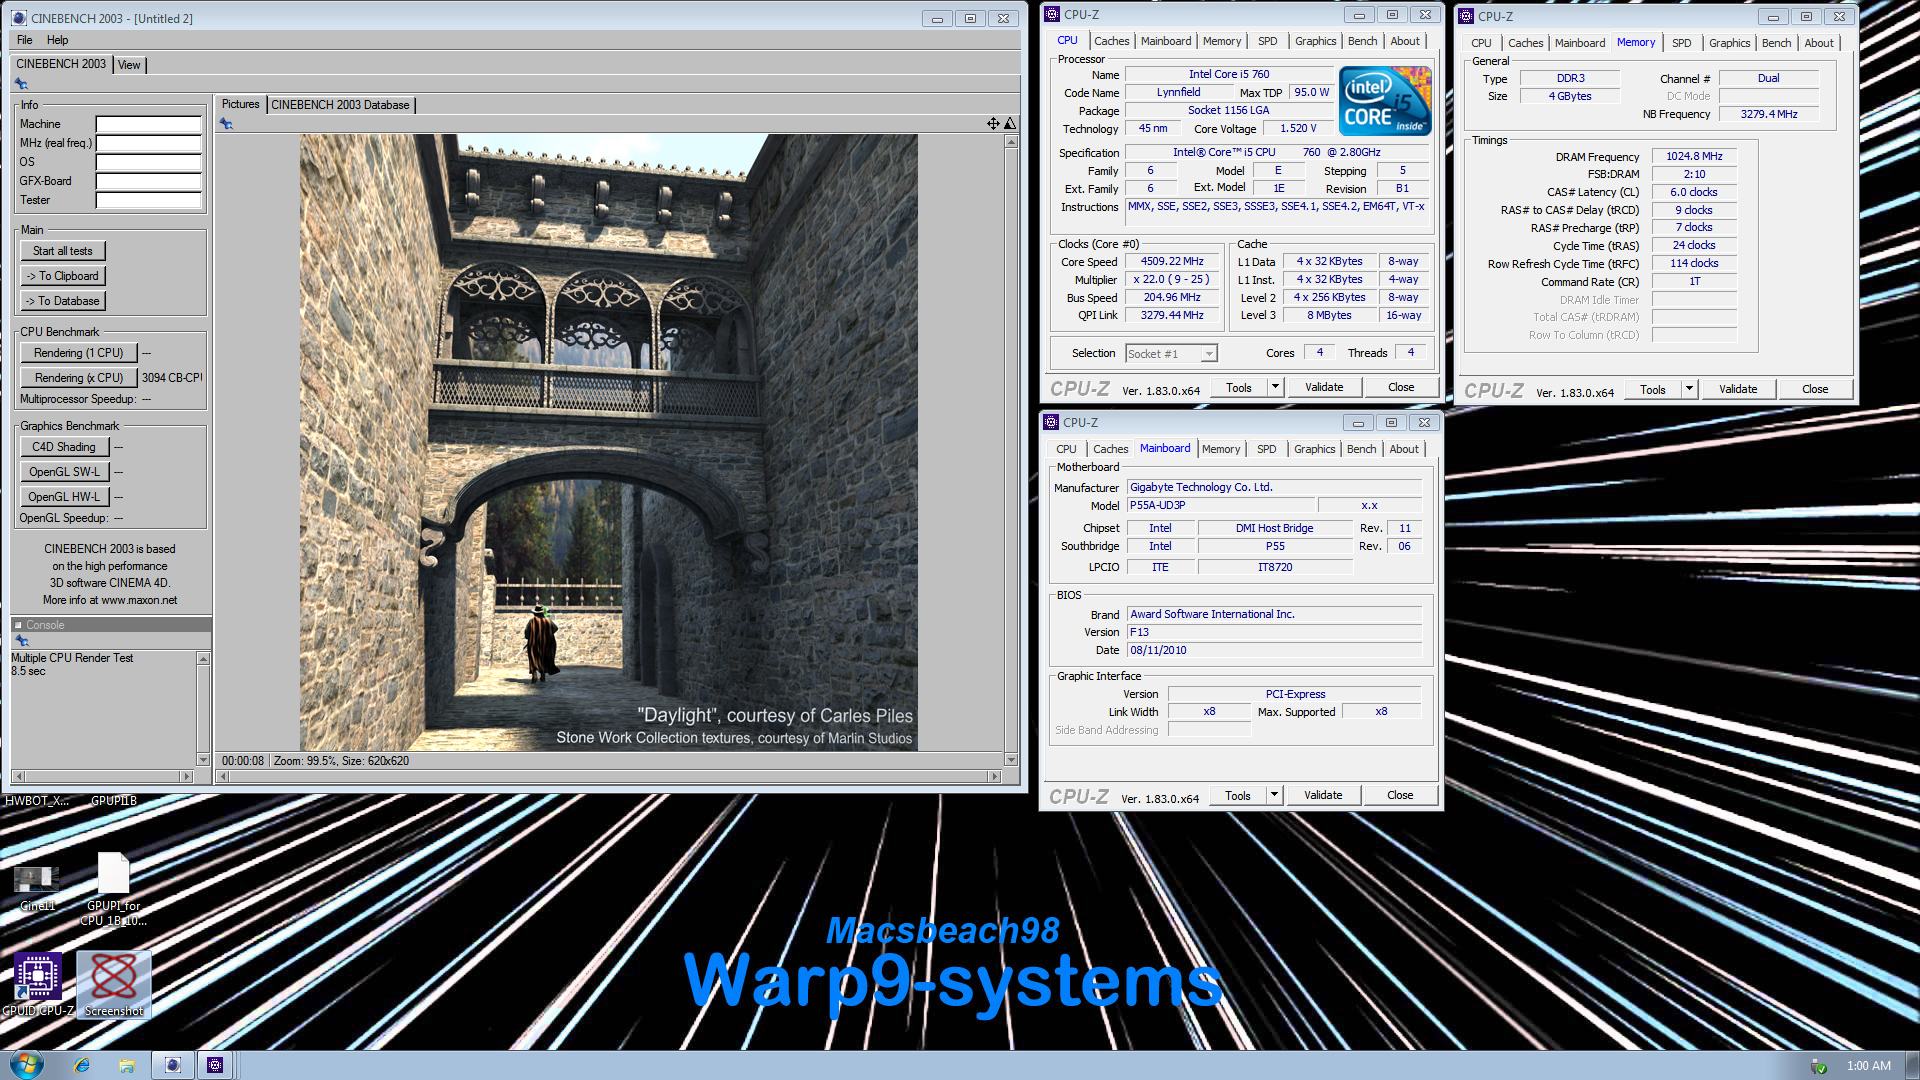
Task: Open the Screenshot desktop icon
Action: click(x=114, y=984)
